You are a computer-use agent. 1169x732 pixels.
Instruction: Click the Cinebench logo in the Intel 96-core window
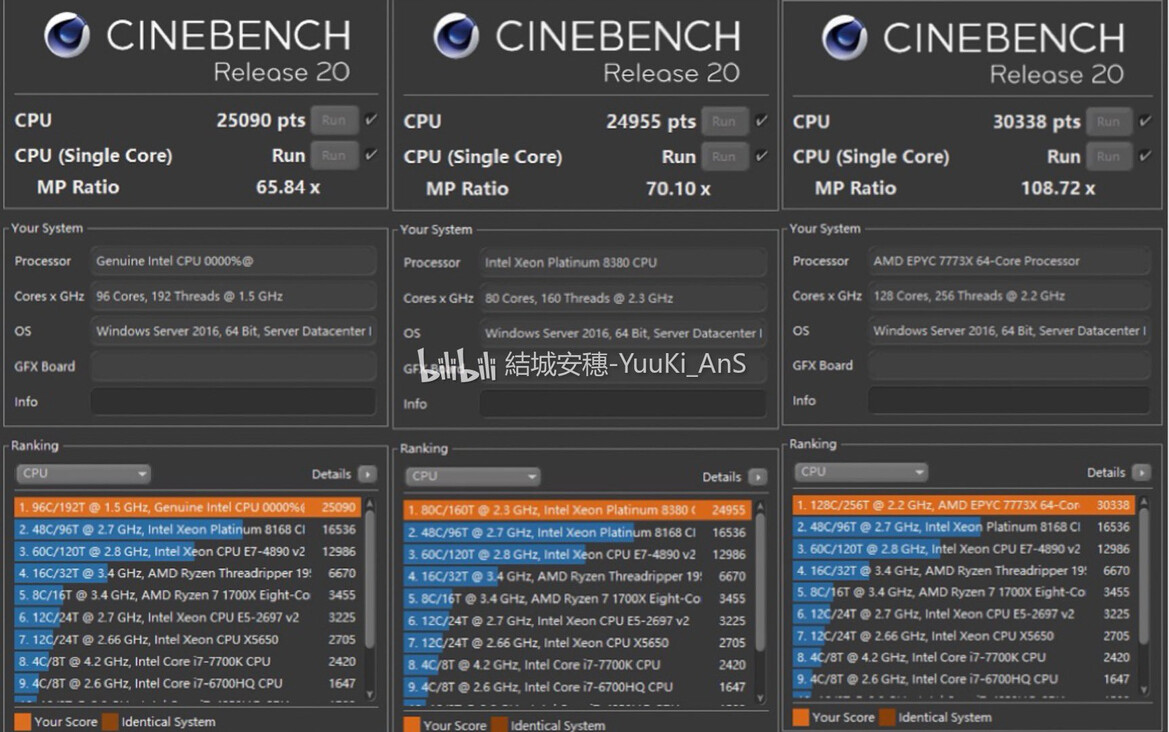66,36
